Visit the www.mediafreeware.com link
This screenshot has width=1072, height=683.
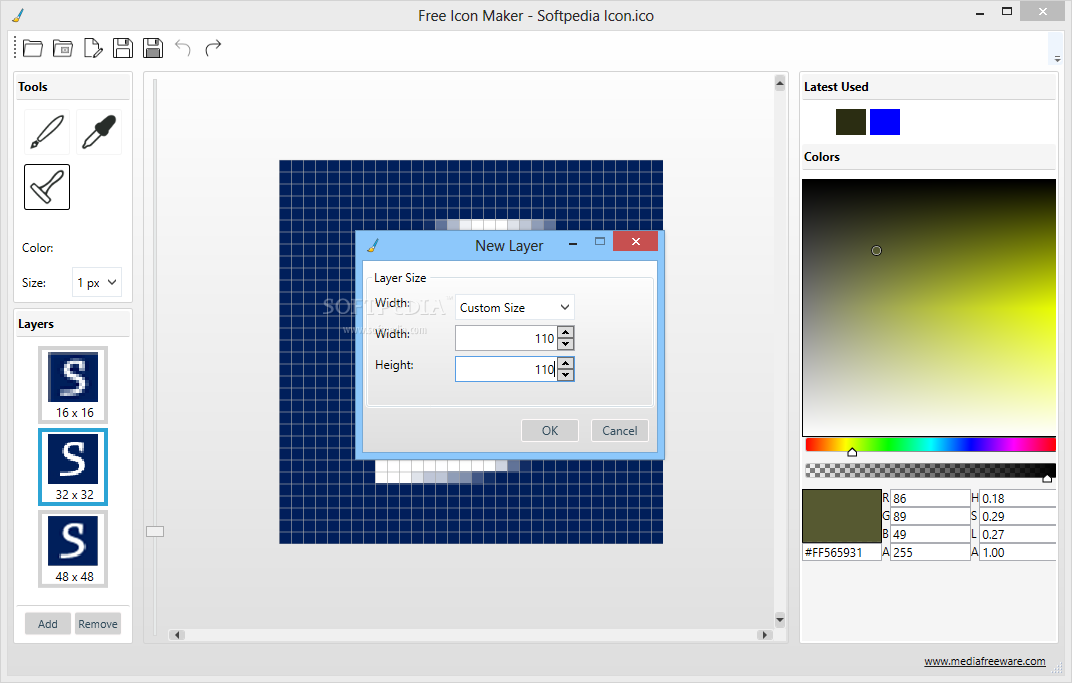point(985,661)
